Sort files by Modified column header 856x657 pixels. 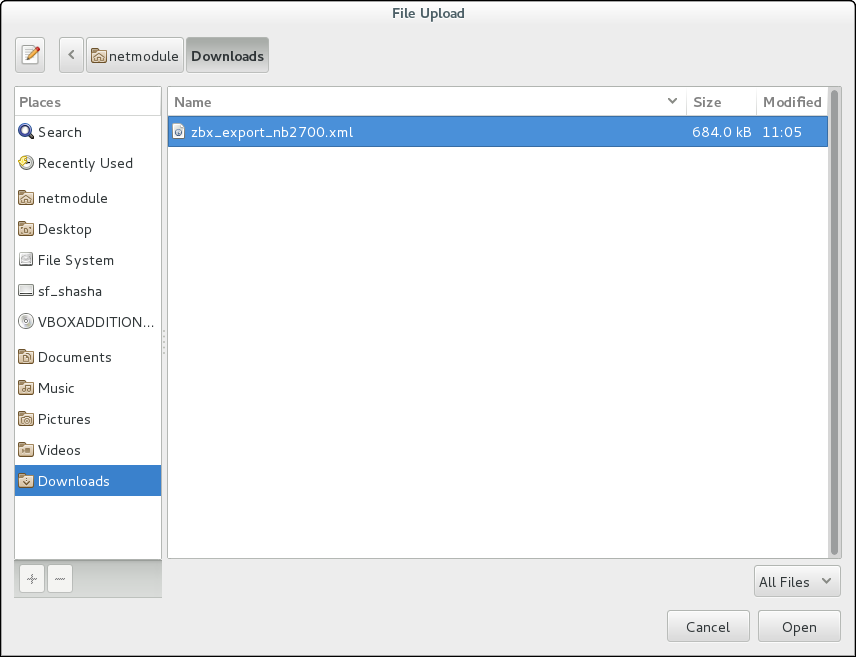click(792, 102)
